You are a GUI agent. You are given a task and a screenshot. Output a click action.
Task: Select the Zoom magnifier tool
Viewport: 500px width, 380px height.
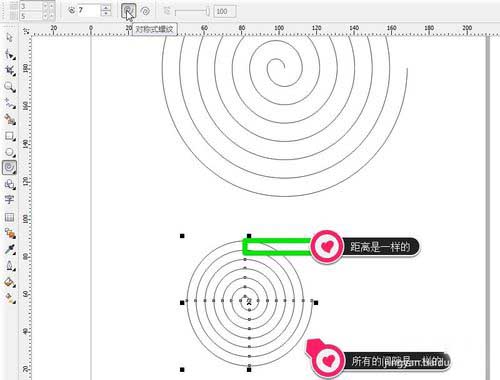click(9, 87)
